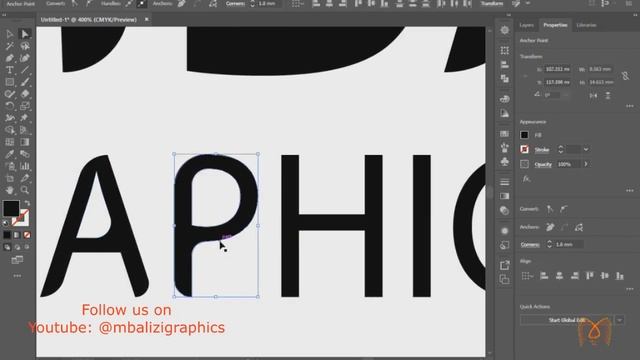Click the large black fill swatch in toolbar
640x360 pixels.
(x=11, y=209)
